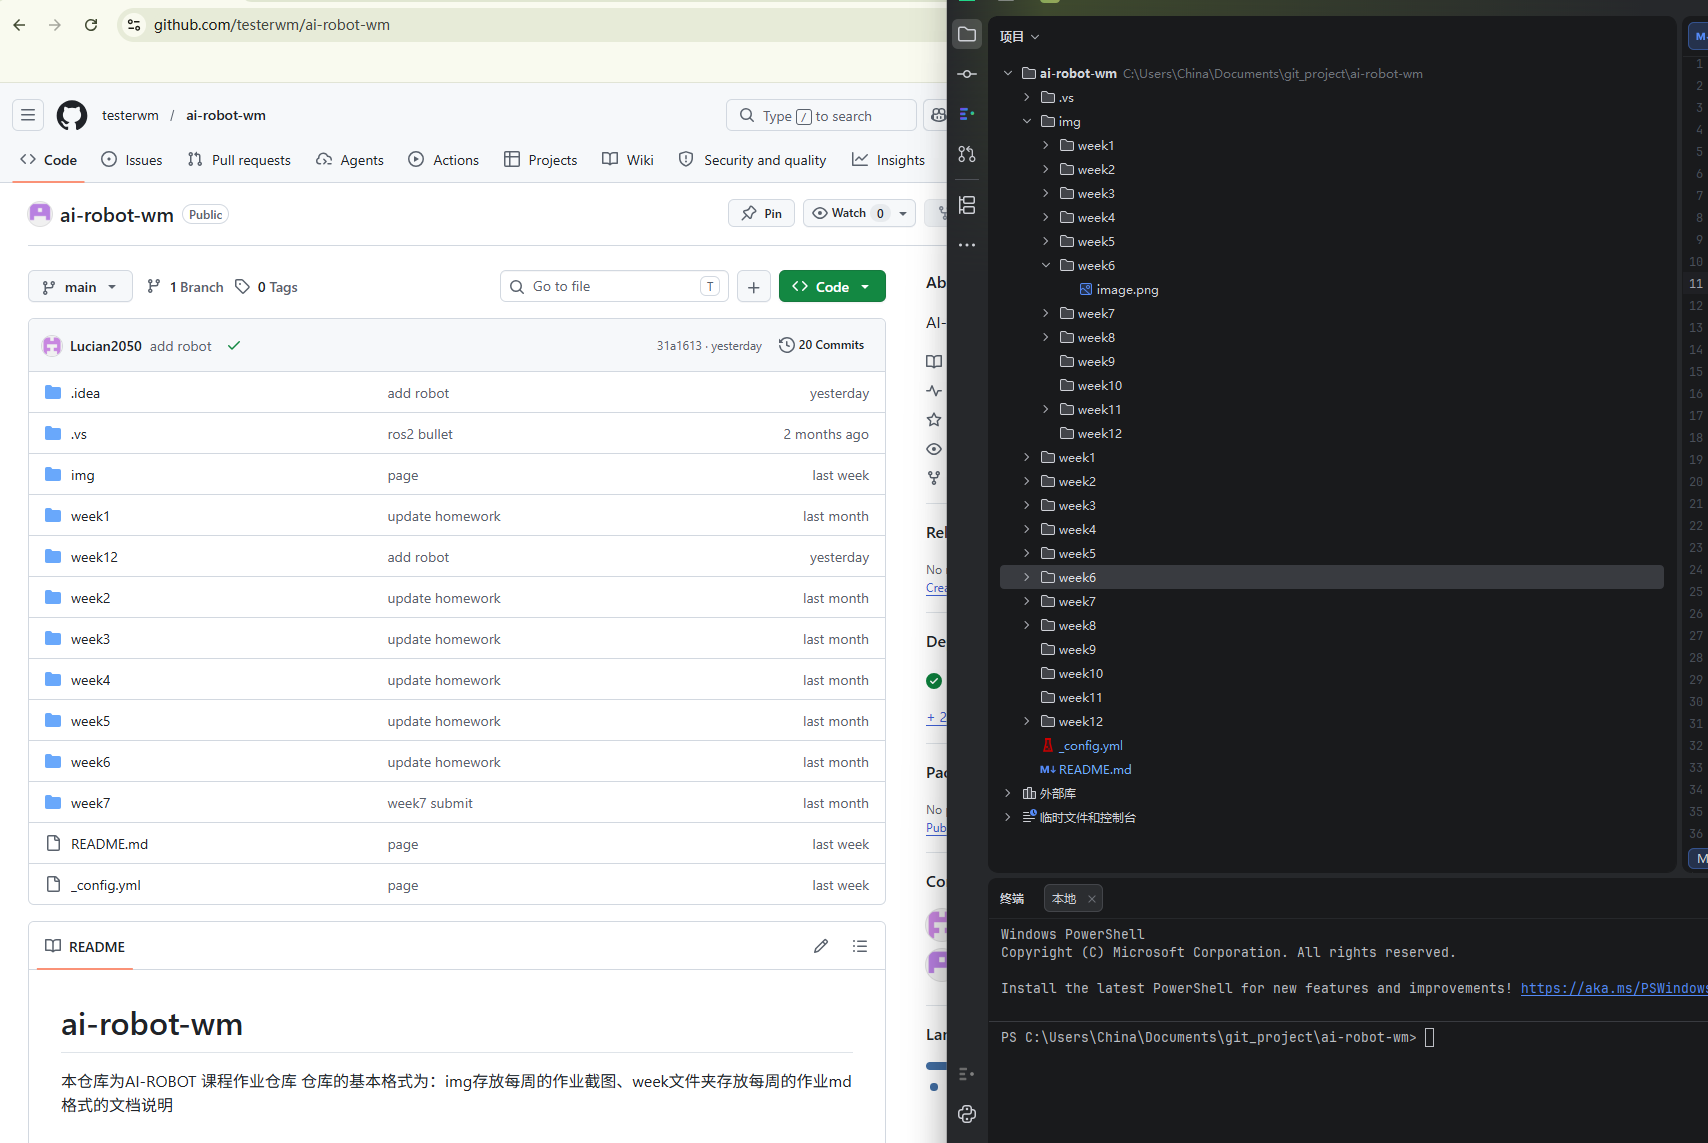This screenshot has height=1143, width=1708.
Task: Click 'ros2 bullet' commit message
Action: click(x=420, y=434)
